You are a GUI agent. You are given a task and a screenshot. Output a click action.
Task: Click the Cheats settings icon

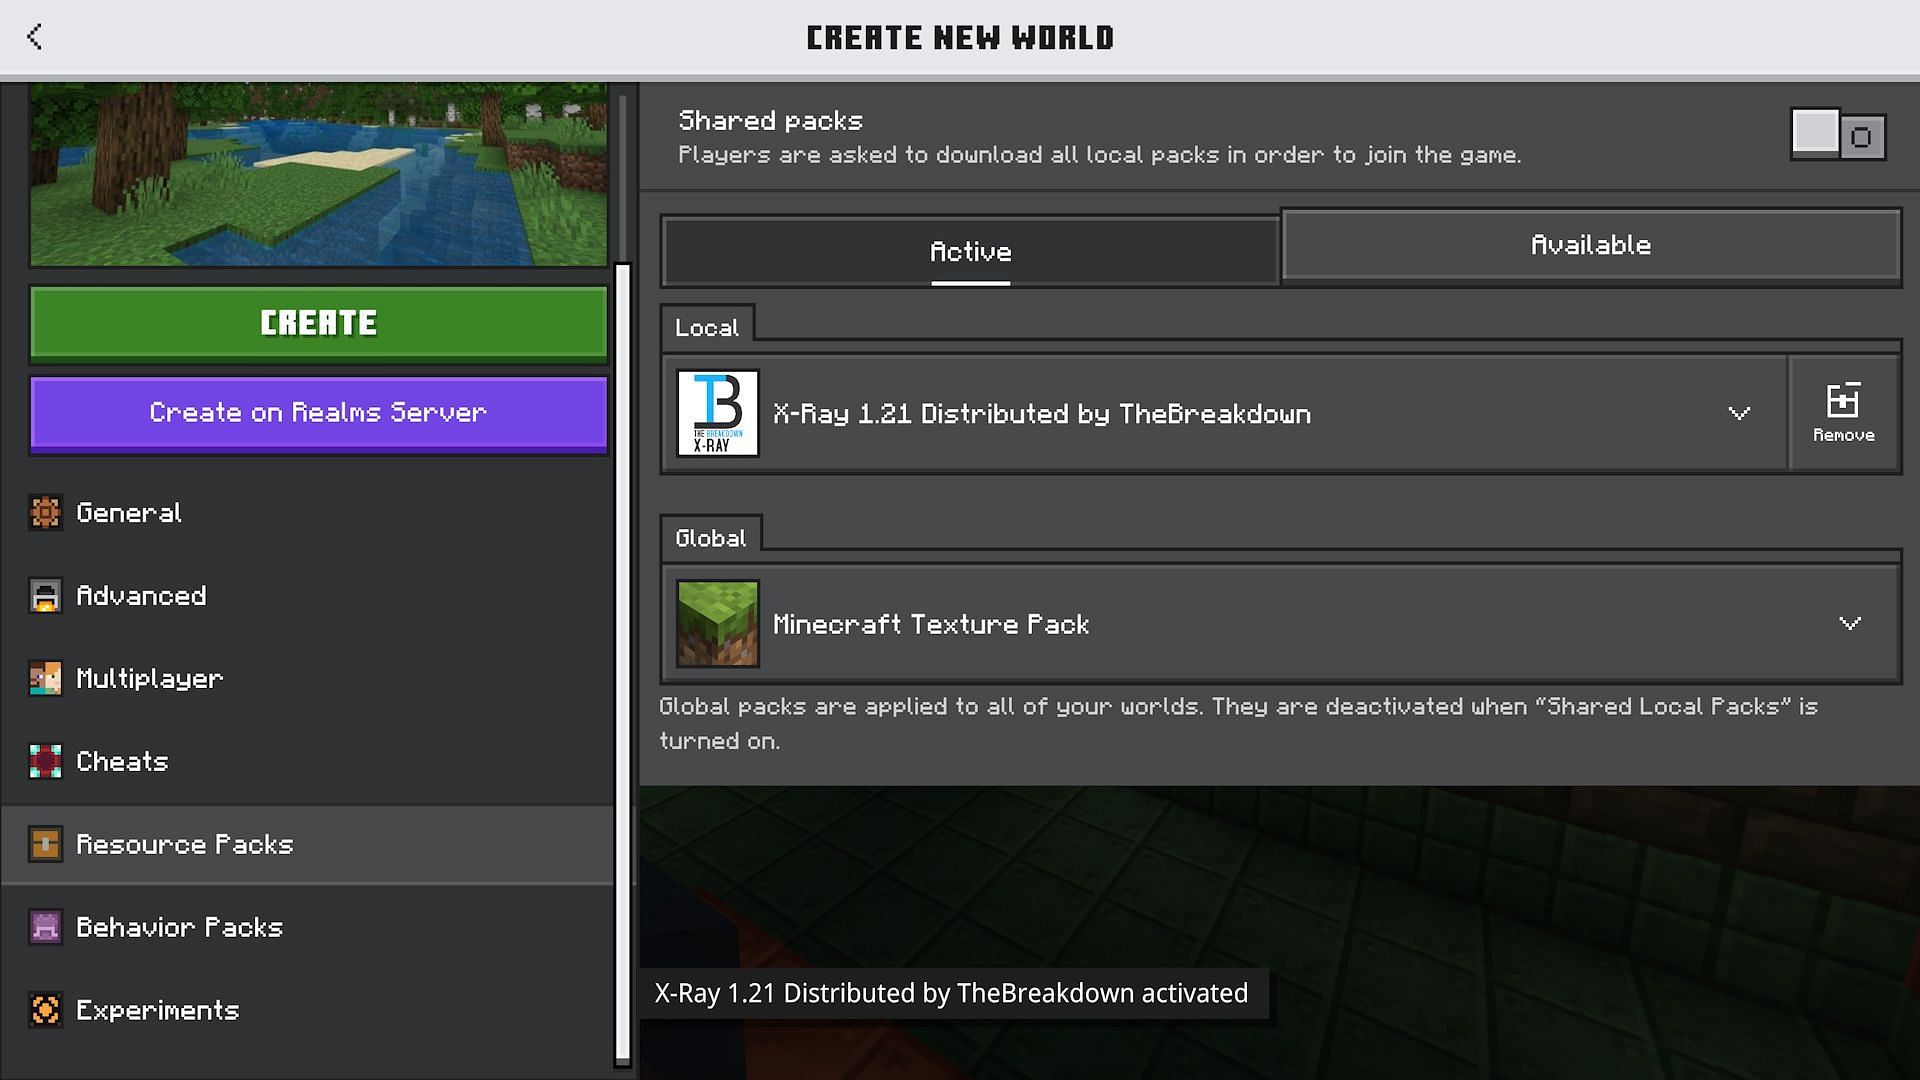point(44,760)
